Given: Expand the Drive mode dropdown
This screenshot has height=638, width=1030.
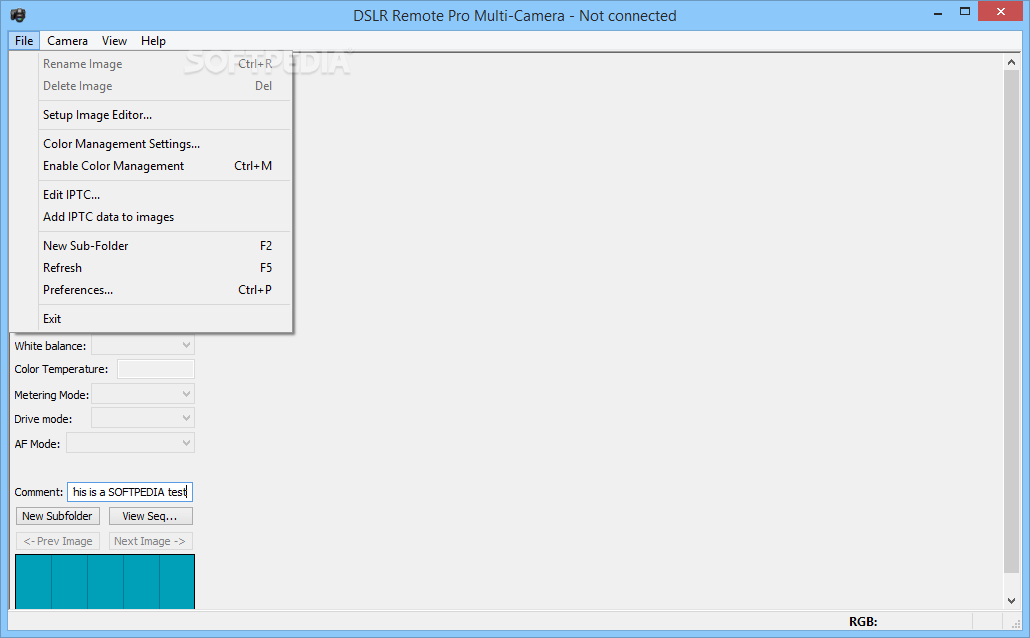Looking at the screenshot, I should 143,418.
